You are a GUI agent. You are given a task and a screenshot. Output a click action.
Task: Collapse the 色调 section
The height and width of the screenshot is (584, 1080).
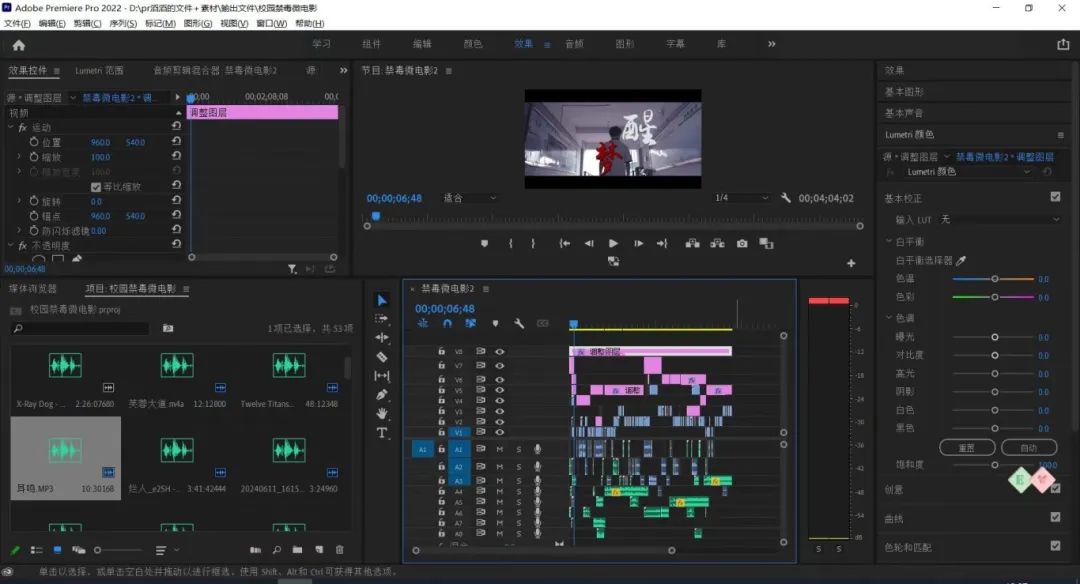click(889, 317)
